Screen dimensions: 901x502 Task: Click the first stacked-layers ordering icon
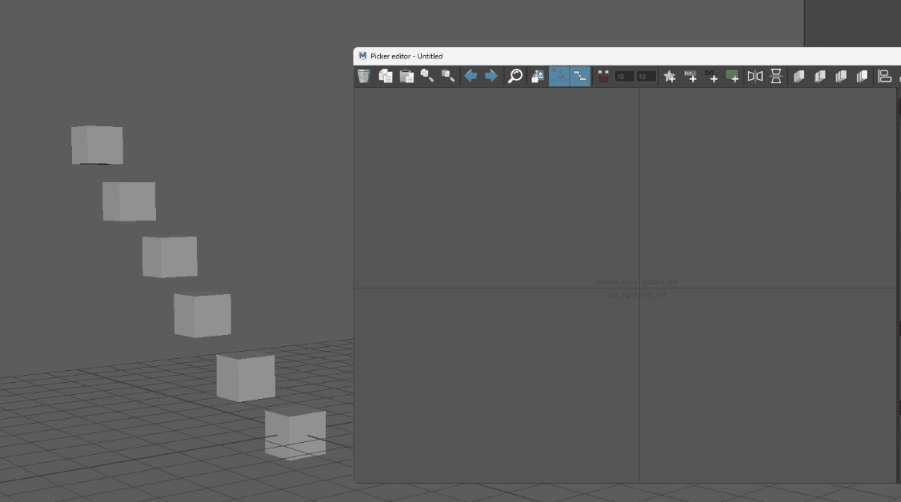[799, 76]
